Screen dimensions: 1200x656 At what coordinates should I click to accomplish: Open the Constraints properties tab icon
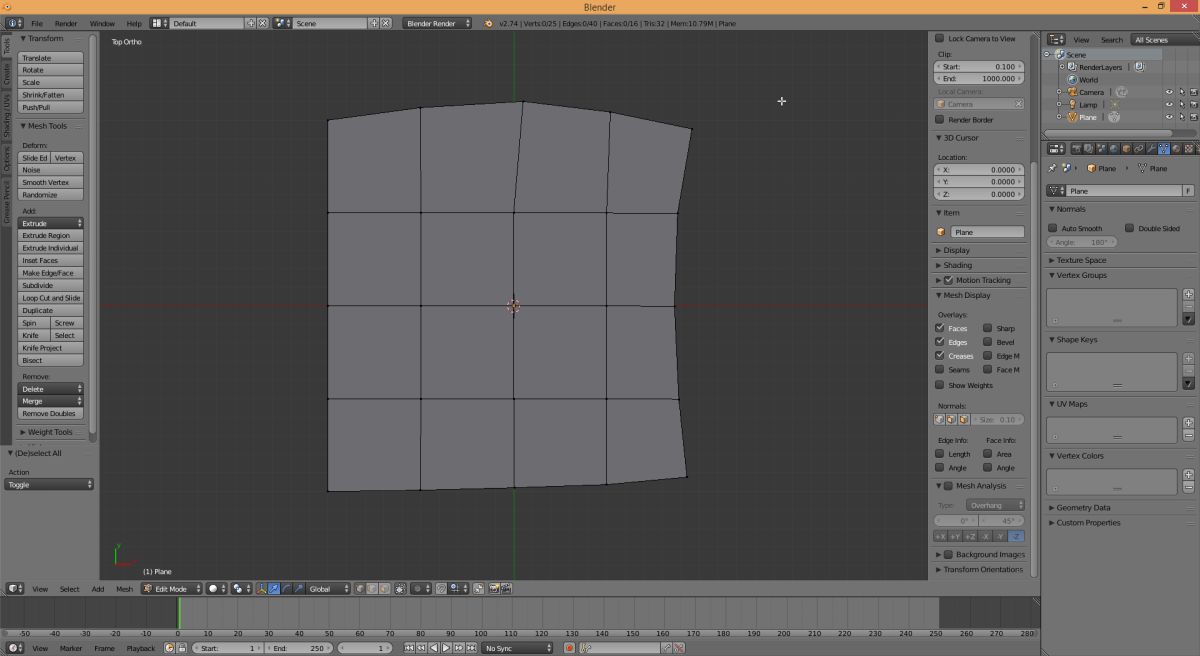point(1139,149)
